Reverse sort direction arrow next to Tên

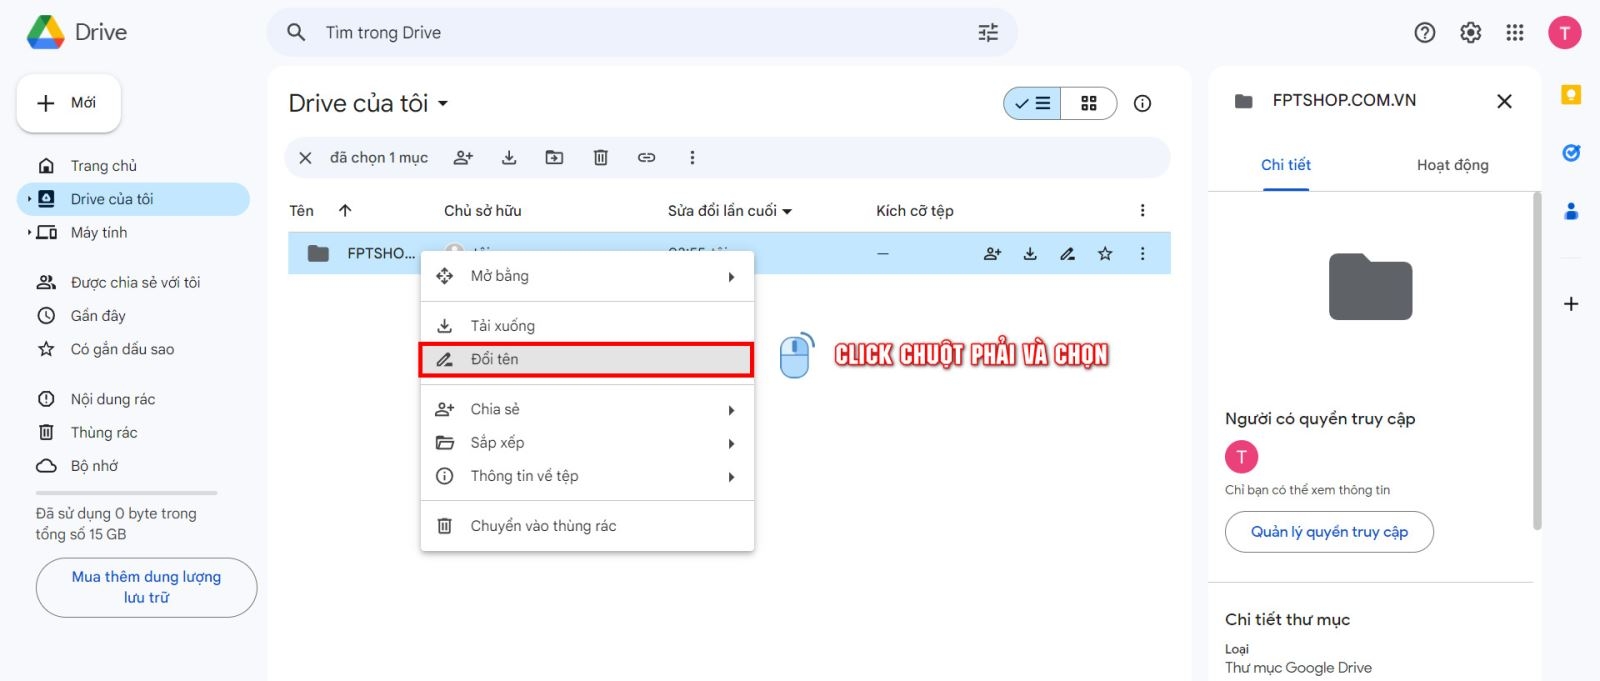point(345,210)
